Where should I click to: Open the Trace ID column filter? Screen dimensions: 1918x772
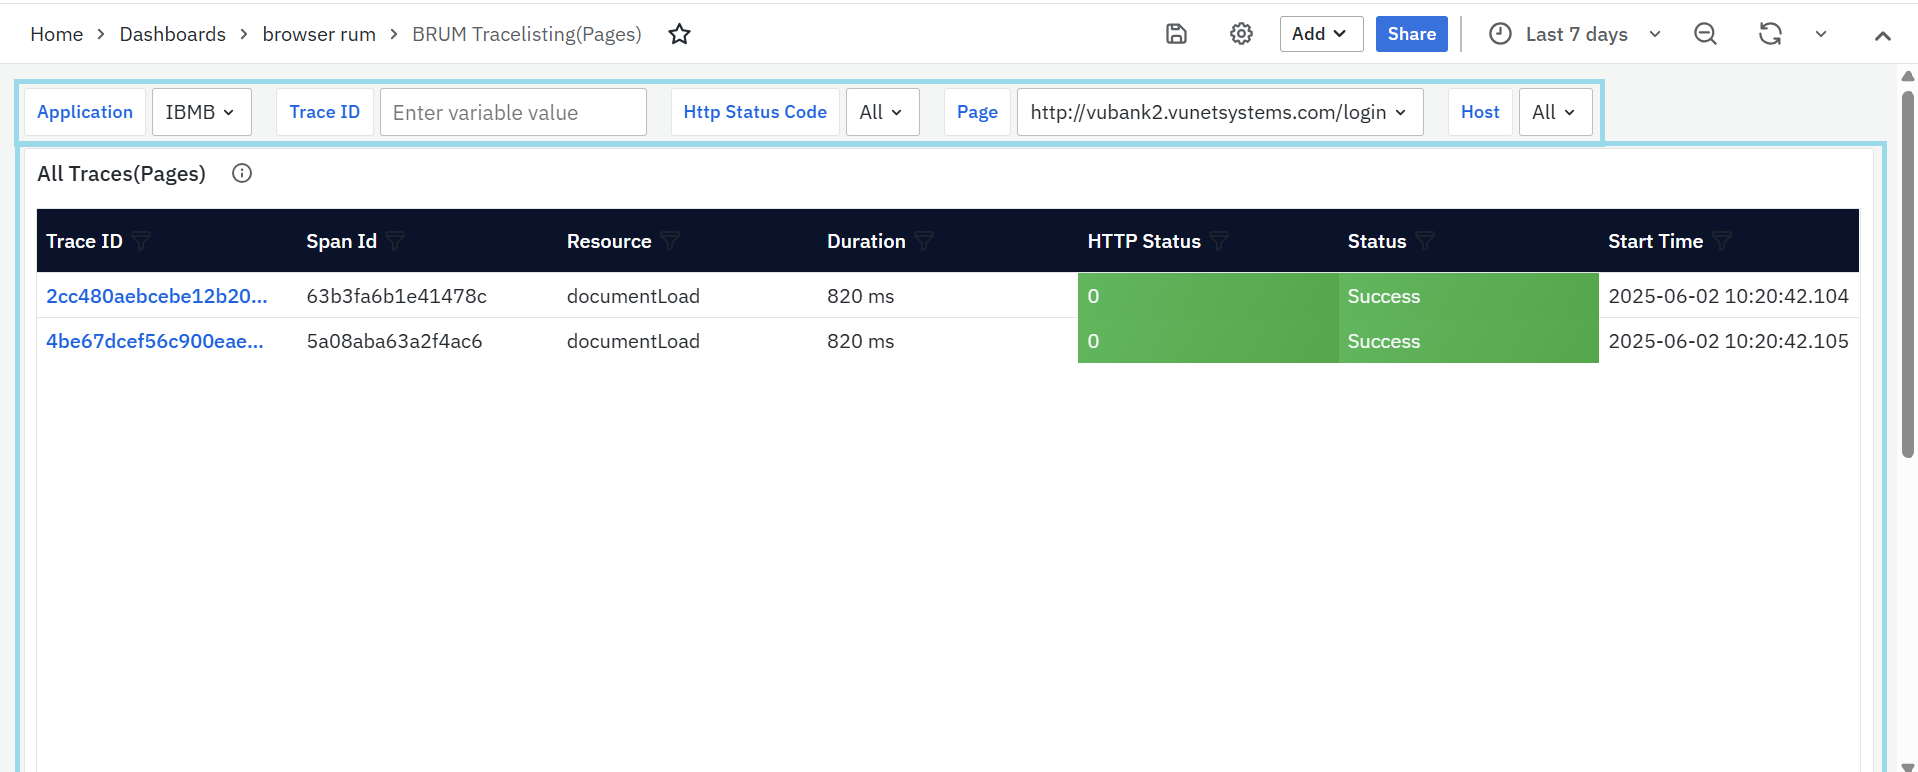tap(142, 241)
